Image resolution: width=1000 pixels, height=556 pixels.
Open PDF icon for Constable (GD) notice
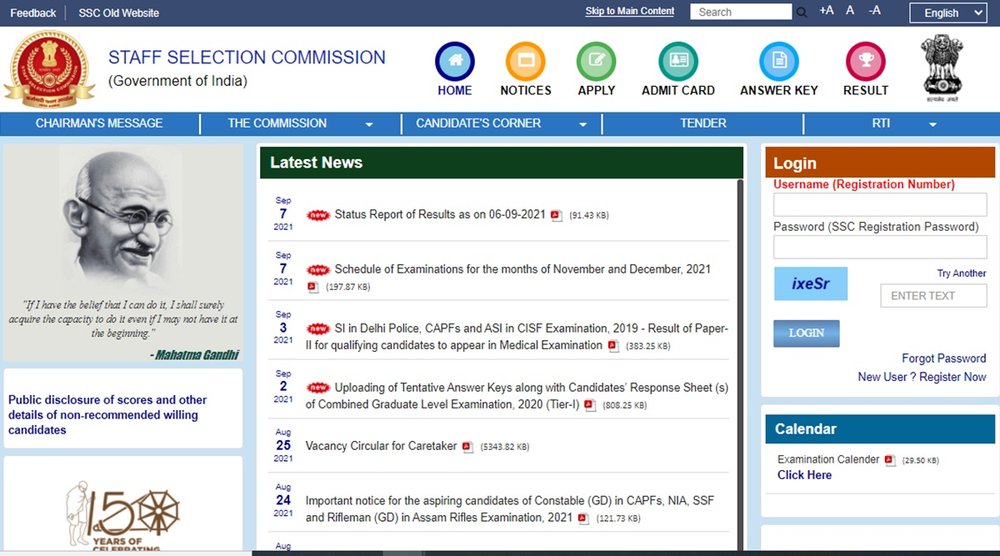click(583, 518)
